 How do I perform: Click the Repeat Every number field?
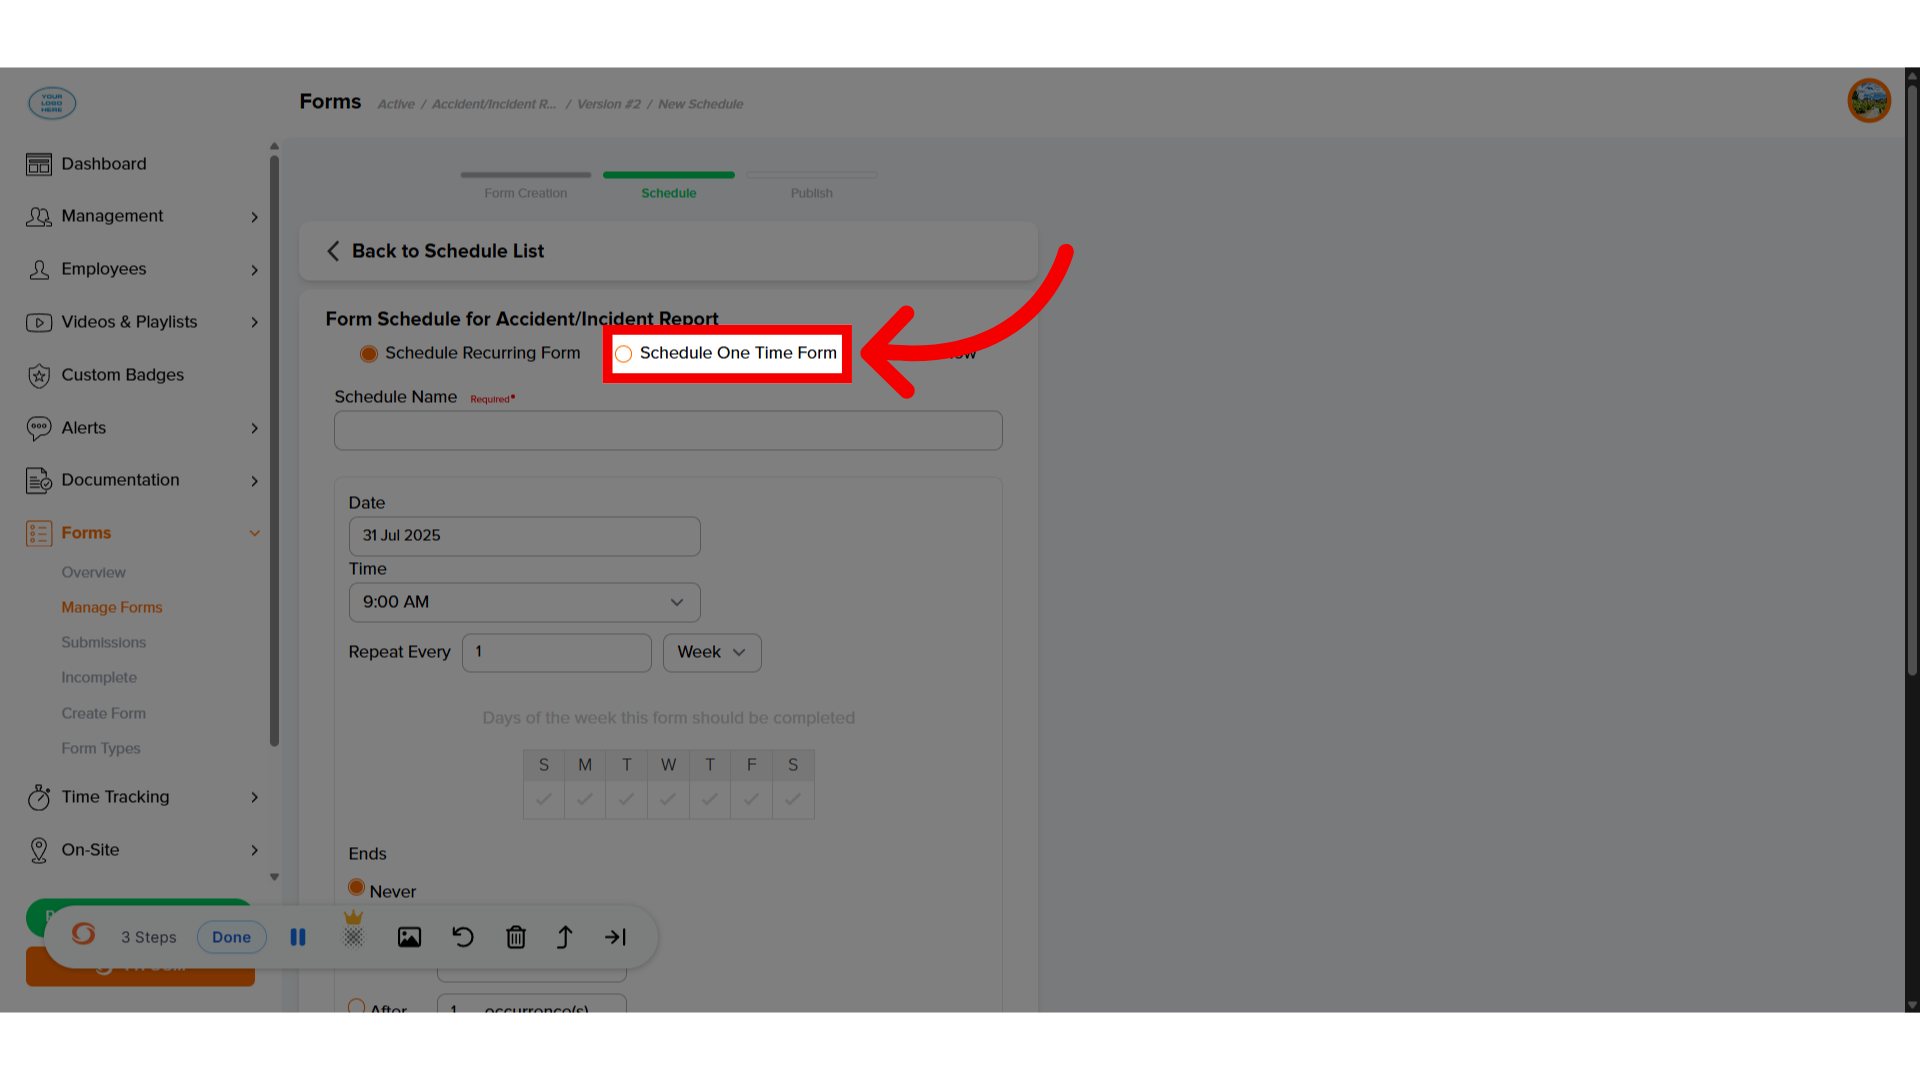click(556, 652)
